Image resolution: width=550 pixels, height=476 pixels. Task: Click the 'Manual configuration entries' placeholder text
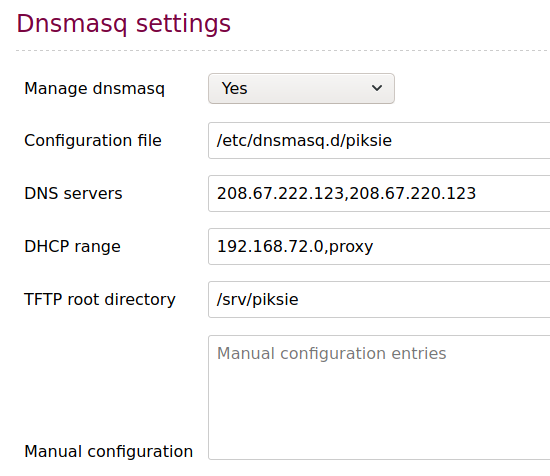[331, 354]
